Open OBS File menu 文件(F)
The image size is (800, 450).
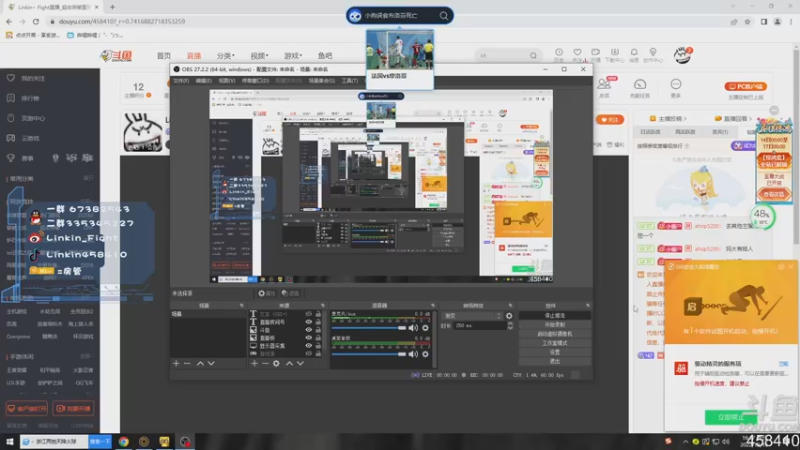tap(181, 81)
